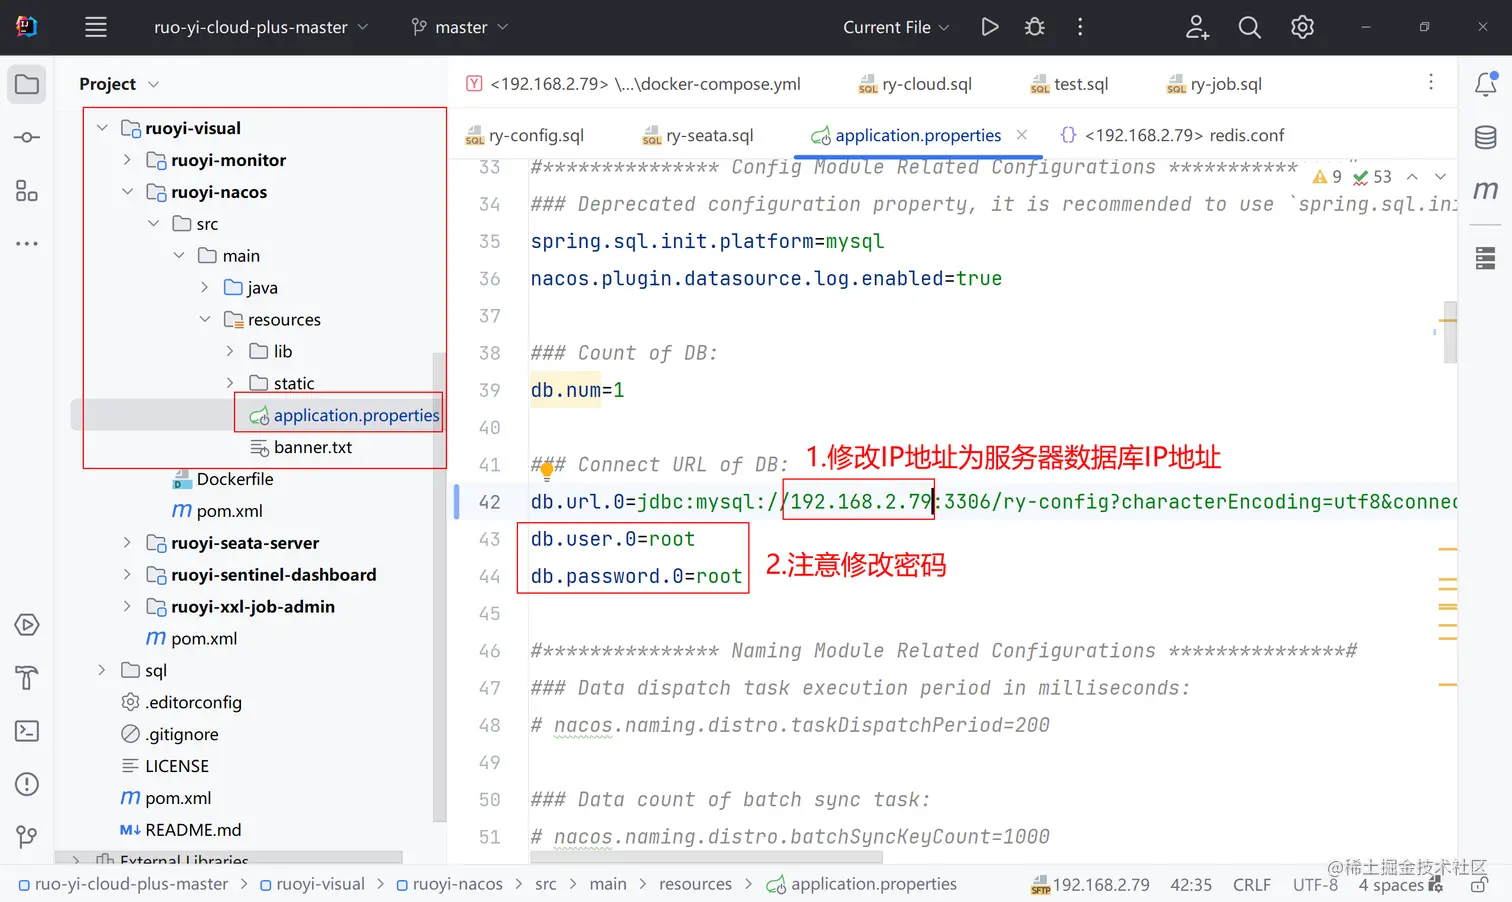Viewport: 1512px width, 902px height.
Task: Switch to ry-job.sql tab
Action: point(1214,84)
